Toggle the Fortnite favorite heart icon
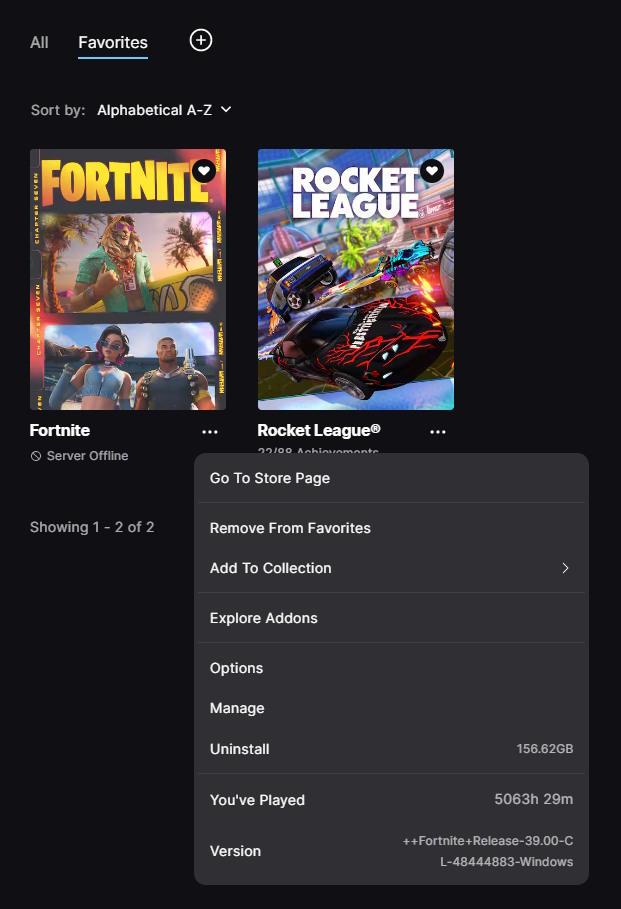The height and width of the screenshot is (909, 621). [204, 171]
